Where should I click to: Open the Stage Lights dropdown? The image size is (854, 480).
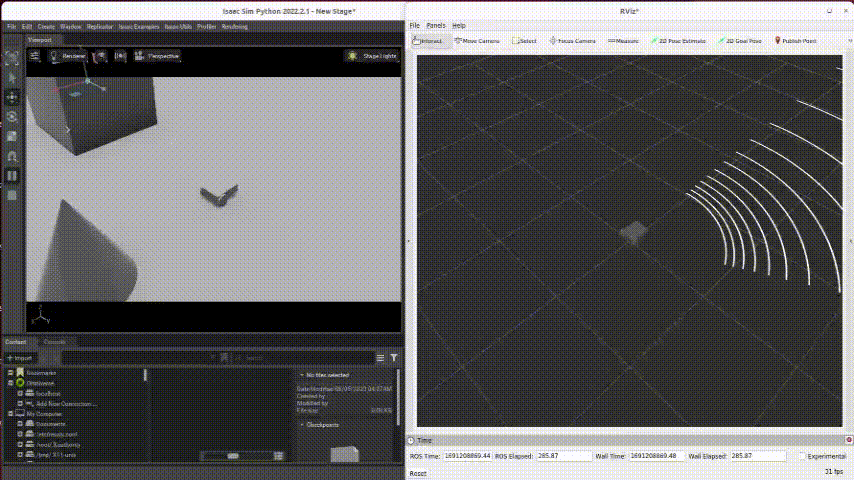point(373,56)
